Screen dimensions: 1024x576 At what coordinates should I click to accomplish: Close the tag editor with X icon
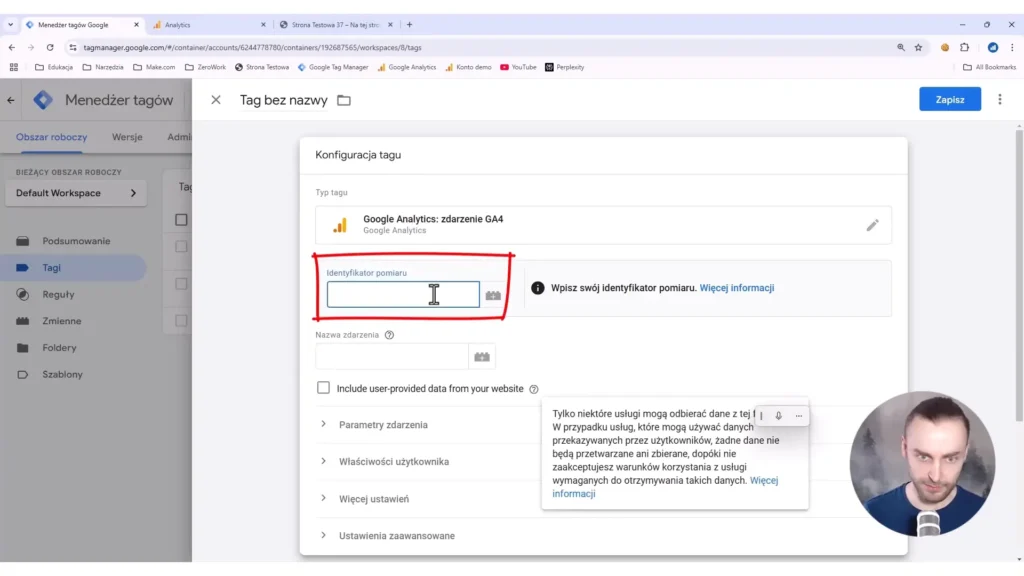[216, 100]
